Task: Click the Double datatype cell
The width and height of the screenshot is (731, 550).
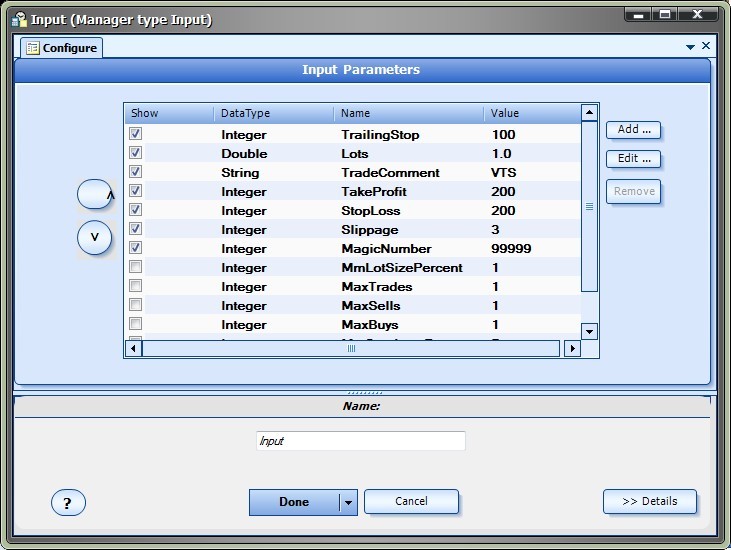Action: coord(244,154)
